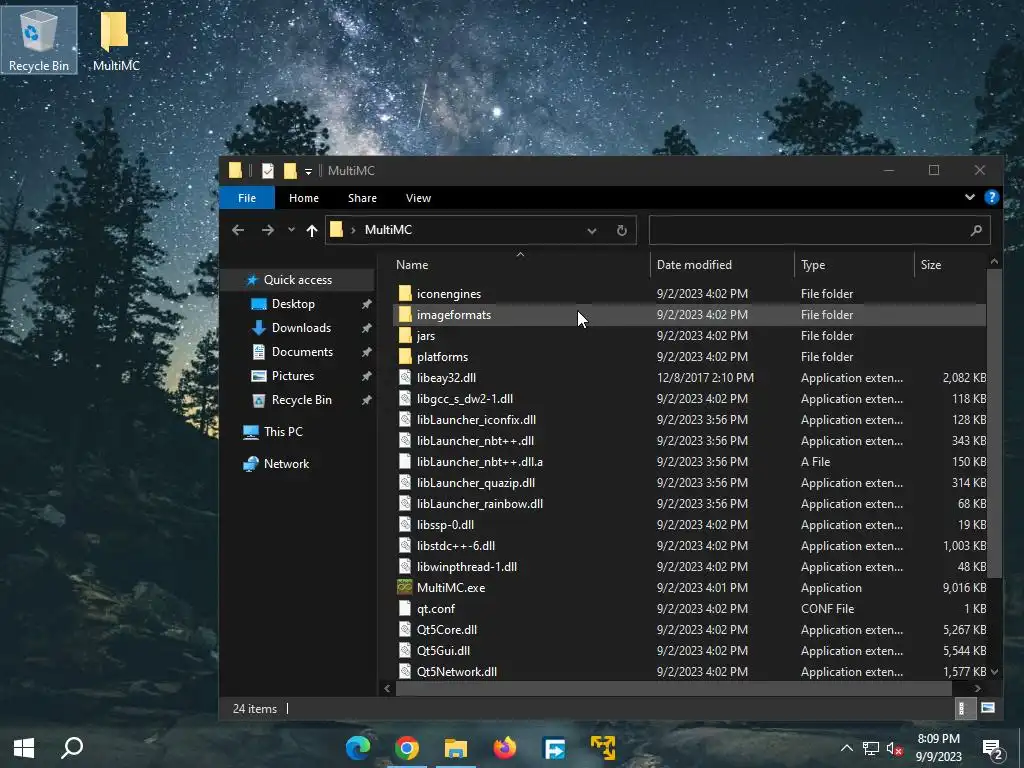Open Downloads in navigation pane
The width and height of the screenshot is (1024, 768).
(301, 328)
